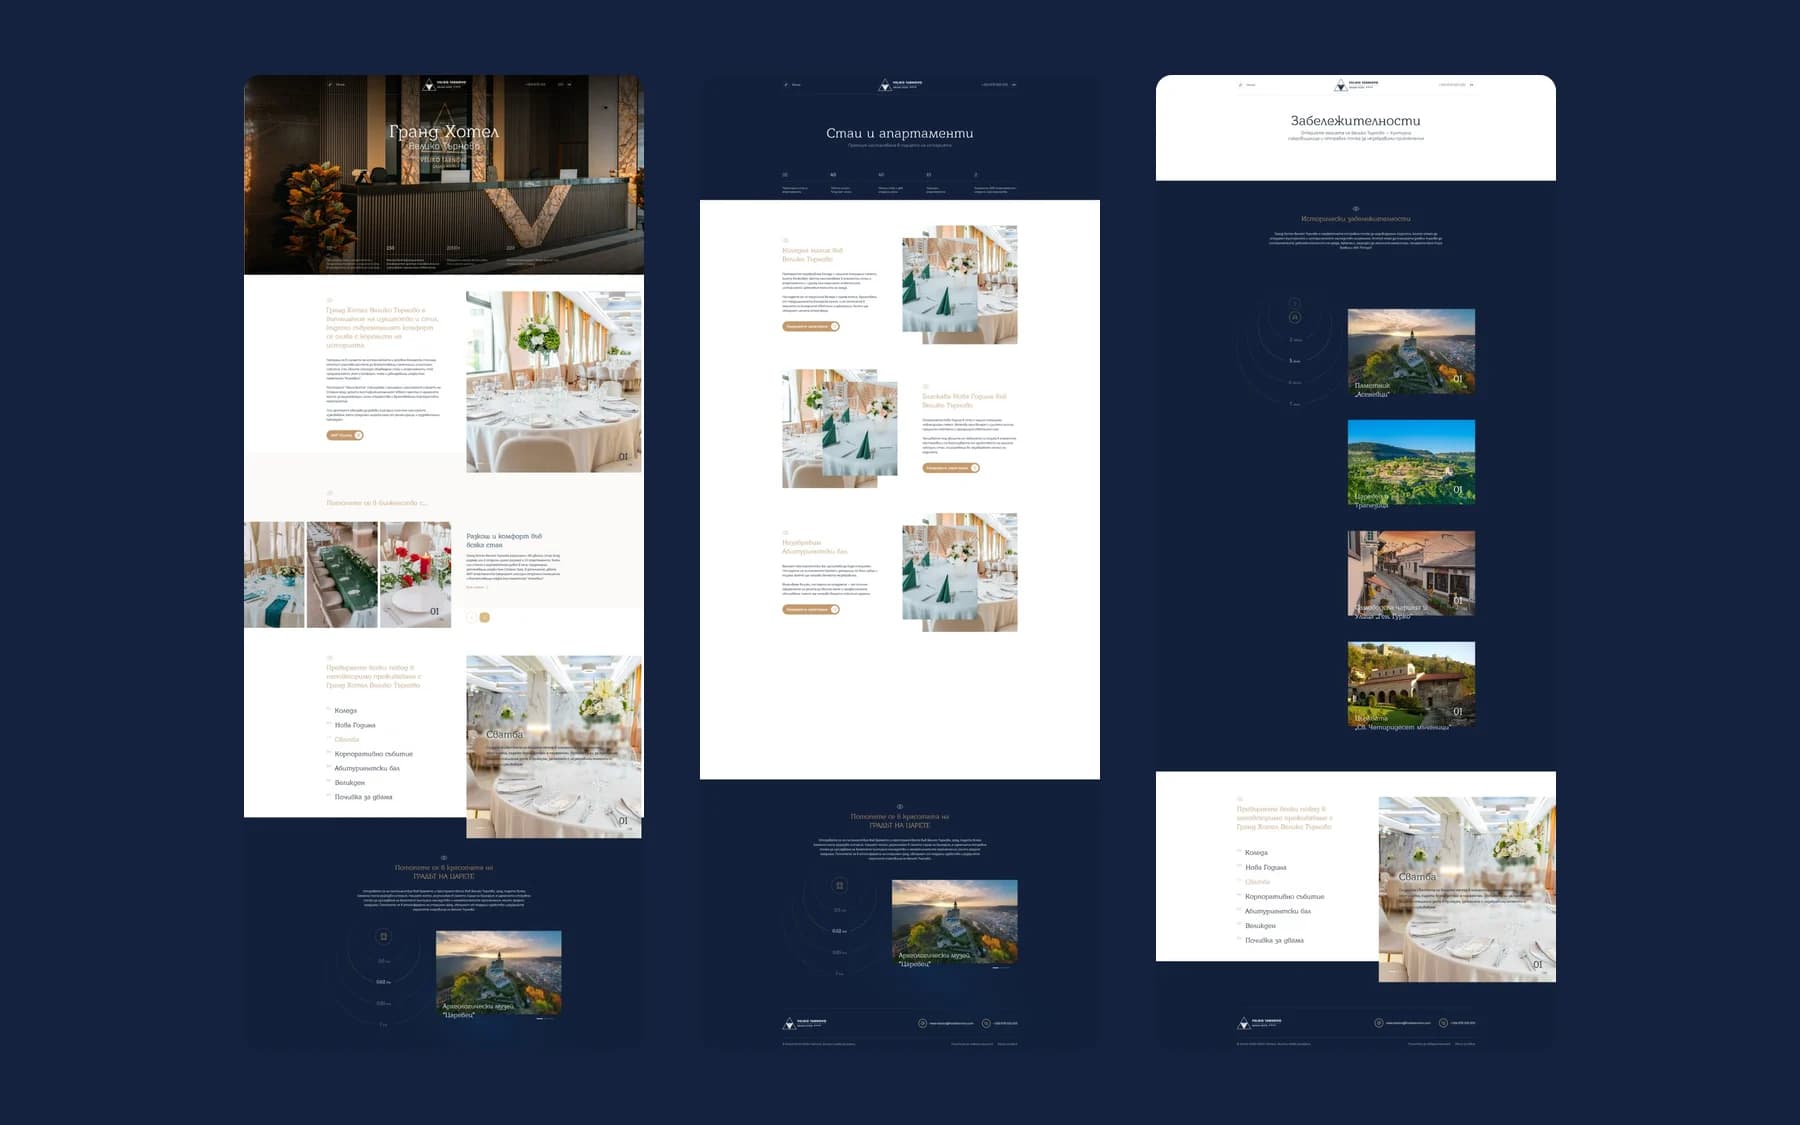Click phone icon in landmarks page footer
The image size is (1800, 1125).
(1442, 1023)
